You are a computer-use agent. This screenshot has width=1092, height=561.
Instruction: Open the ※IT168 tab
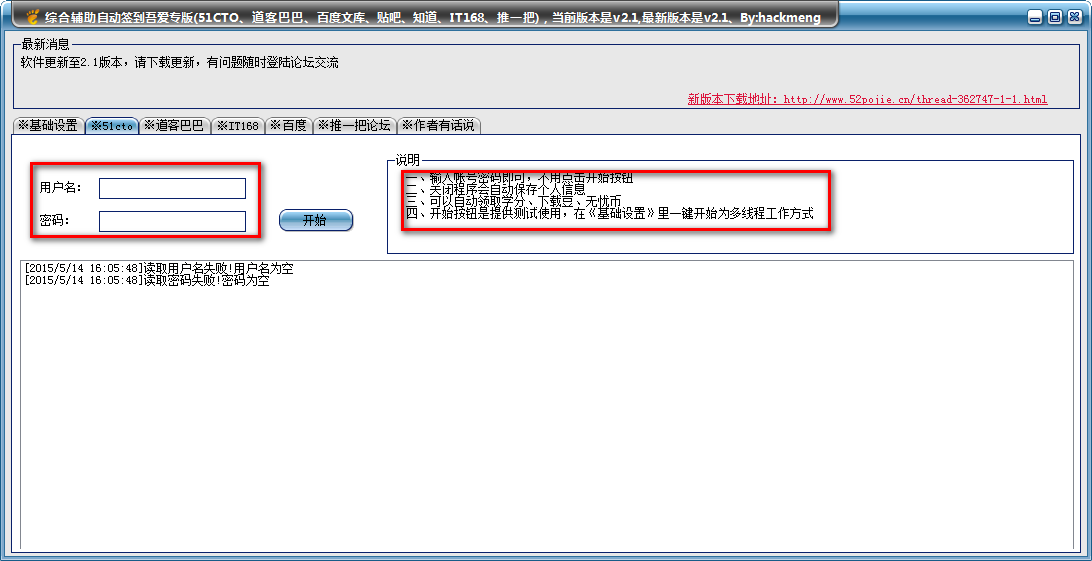click(237, 125)
